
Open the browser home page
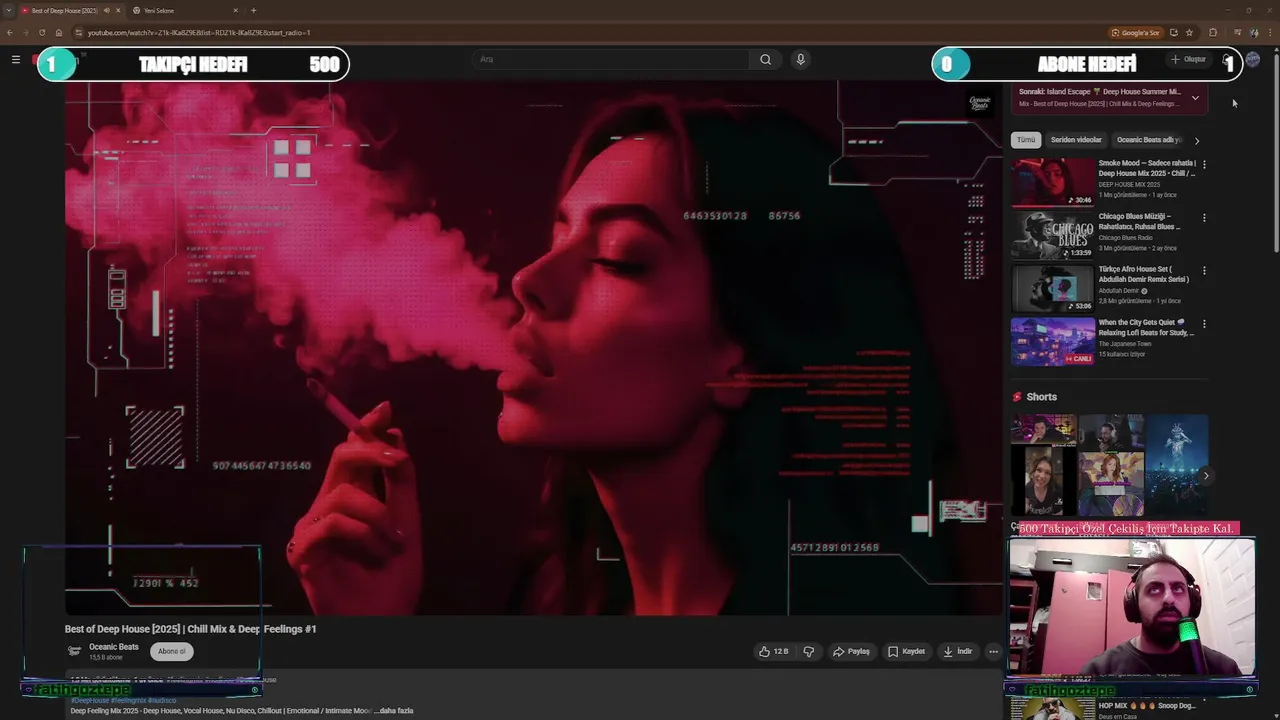tap(57, 32)
